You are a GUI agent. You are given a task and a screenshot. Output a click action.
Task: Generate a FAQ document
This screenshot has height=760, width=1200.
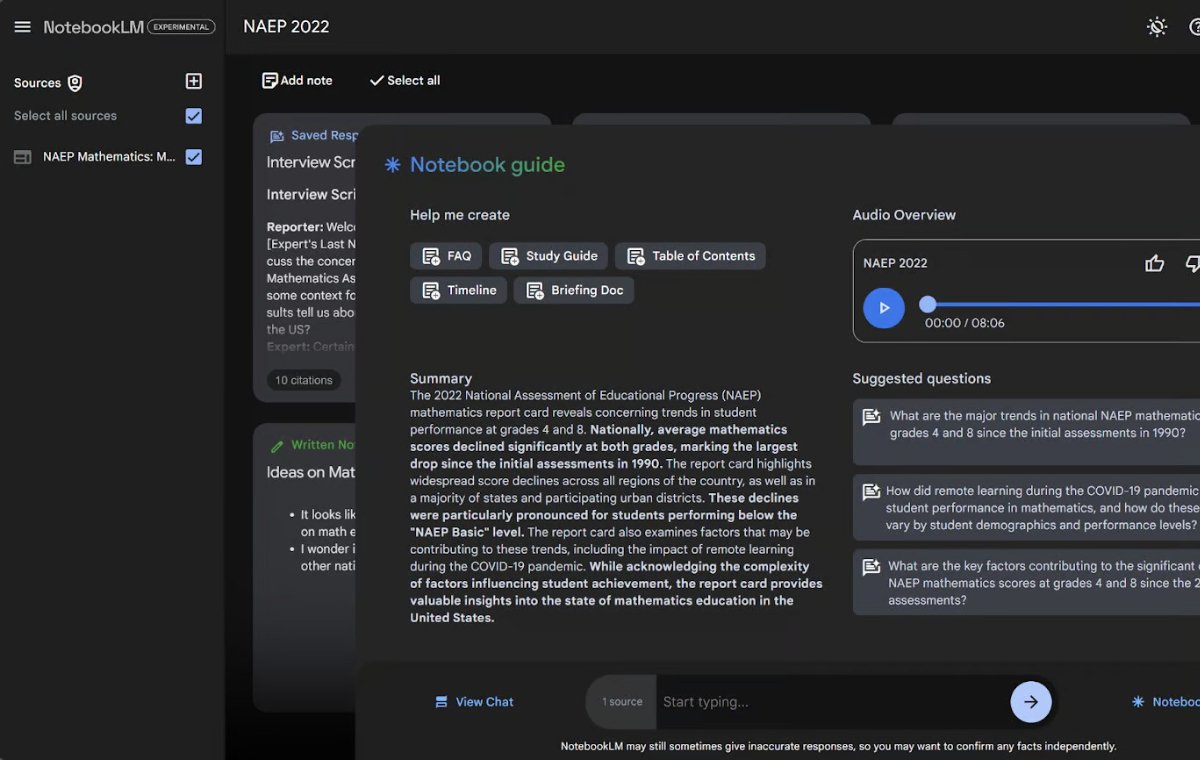point(446,256)
